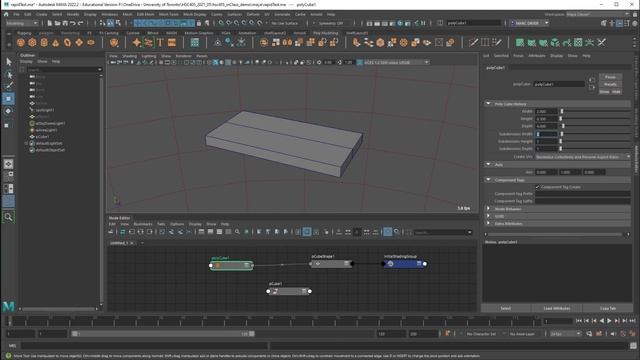Click the Open Scene folder icon

(x=57, y=23)
